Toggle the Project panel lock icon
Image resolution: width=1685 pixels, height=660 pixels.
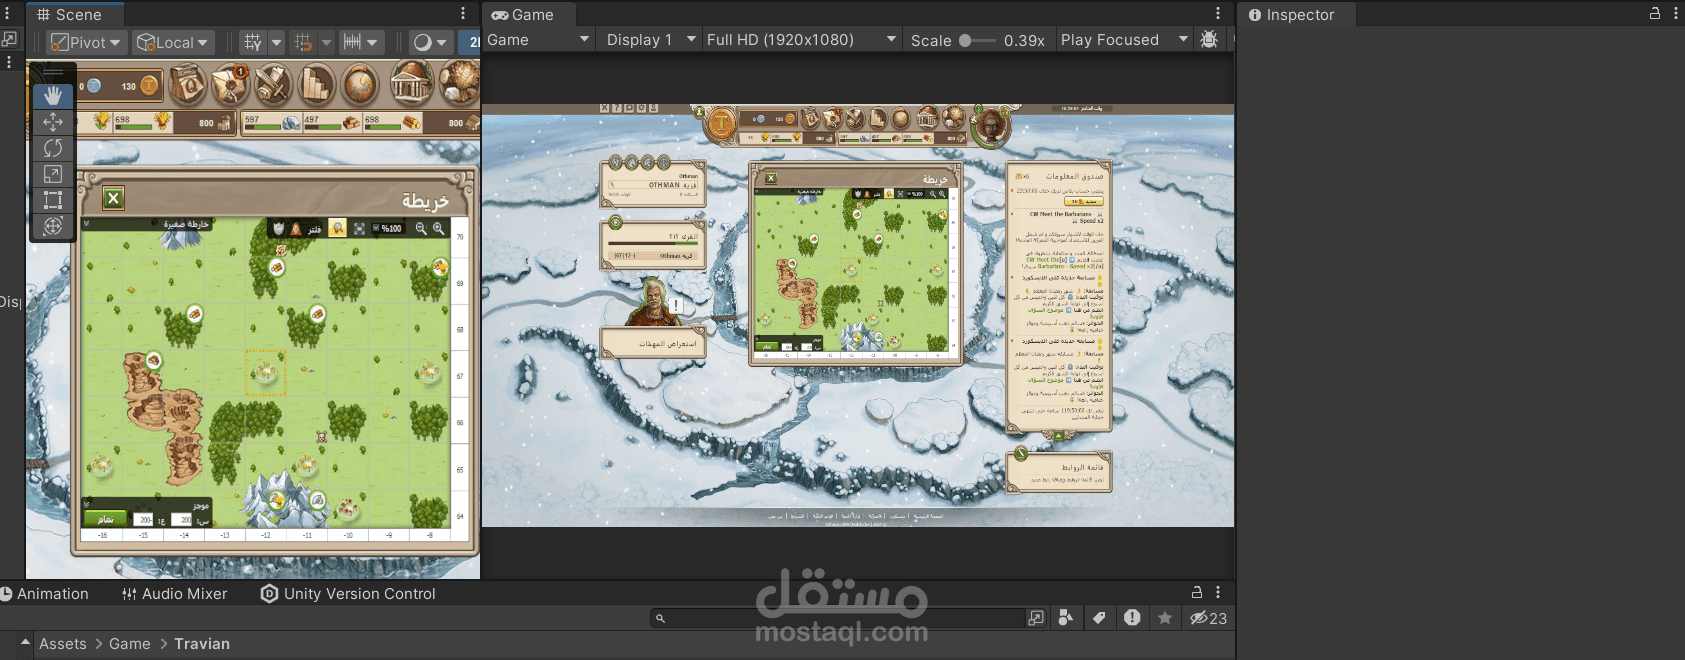click(x=1197, y=592)
